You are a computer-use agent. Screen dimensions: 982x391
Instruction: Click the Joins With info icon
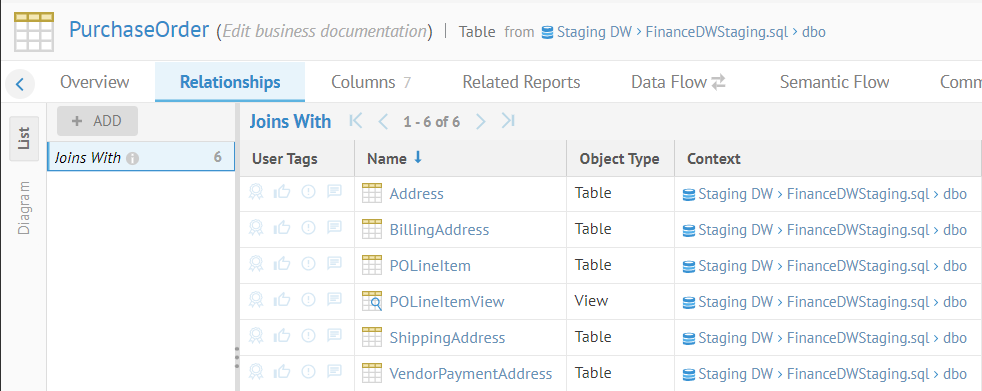pyautogui.click(x=132, y=159)
